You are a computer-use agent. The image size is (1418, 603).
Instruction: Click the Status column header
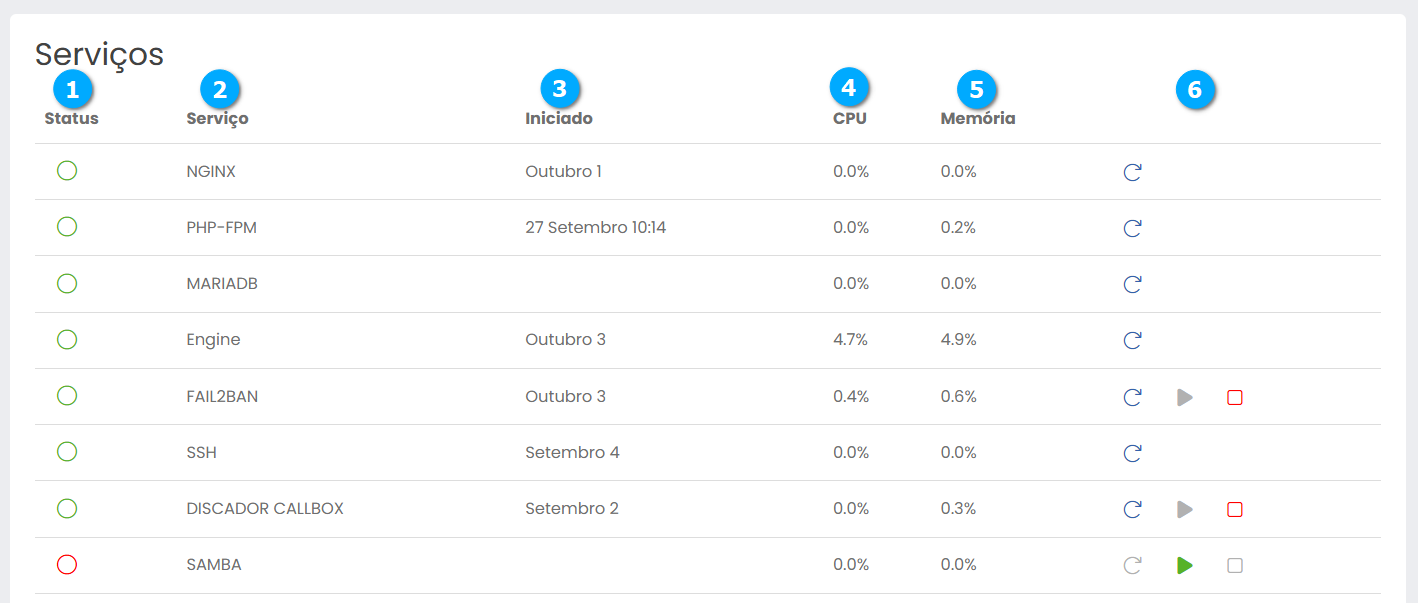tap(72, 118)
